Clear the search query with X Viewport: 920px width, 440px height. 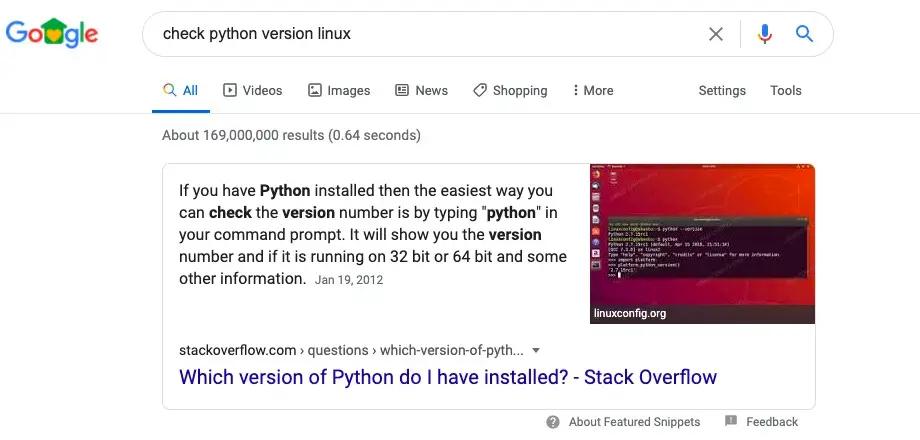tap(716, 34)
